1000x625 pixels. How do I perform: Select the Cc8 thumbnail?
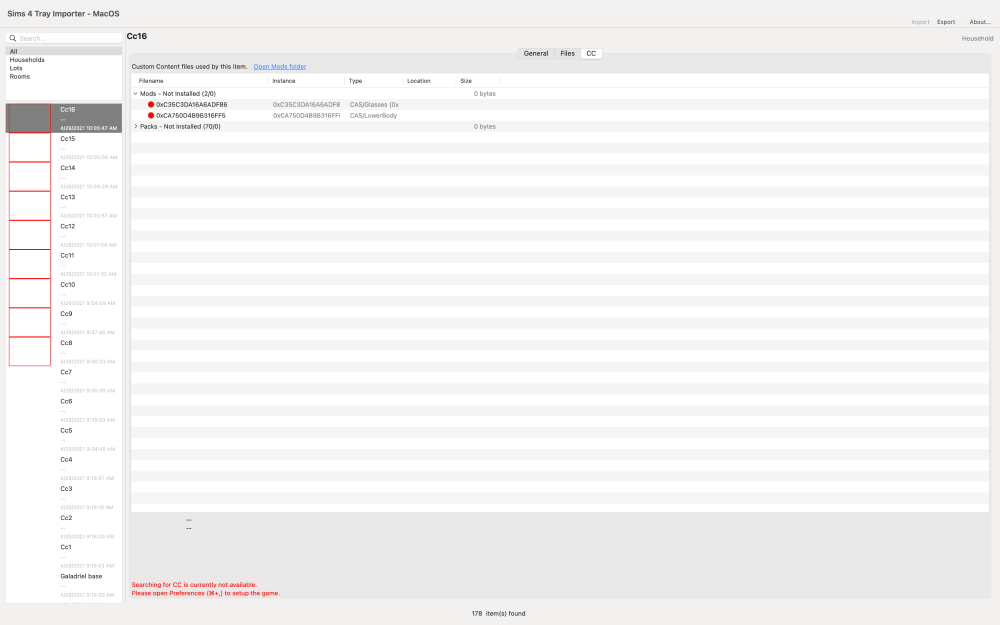click(30, 351)
